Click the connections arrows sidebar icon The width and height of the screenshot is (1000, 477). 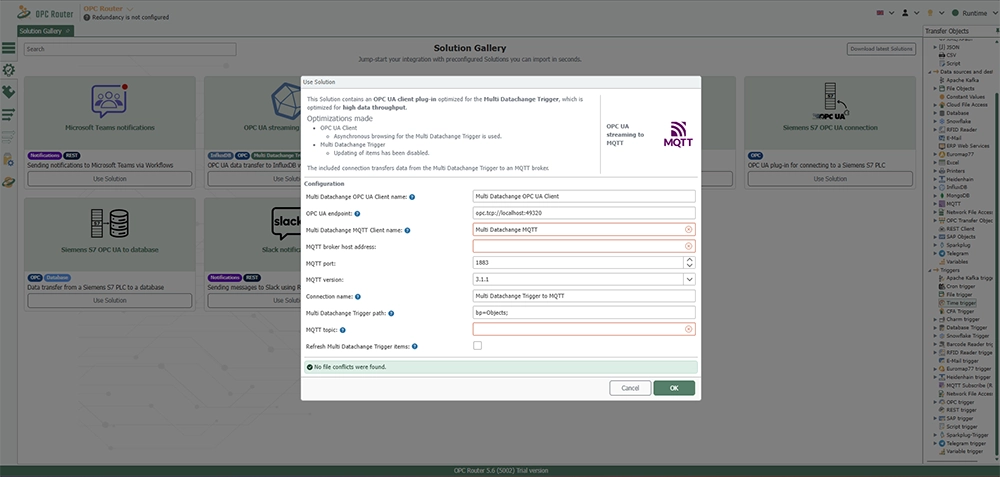point(8,115)
